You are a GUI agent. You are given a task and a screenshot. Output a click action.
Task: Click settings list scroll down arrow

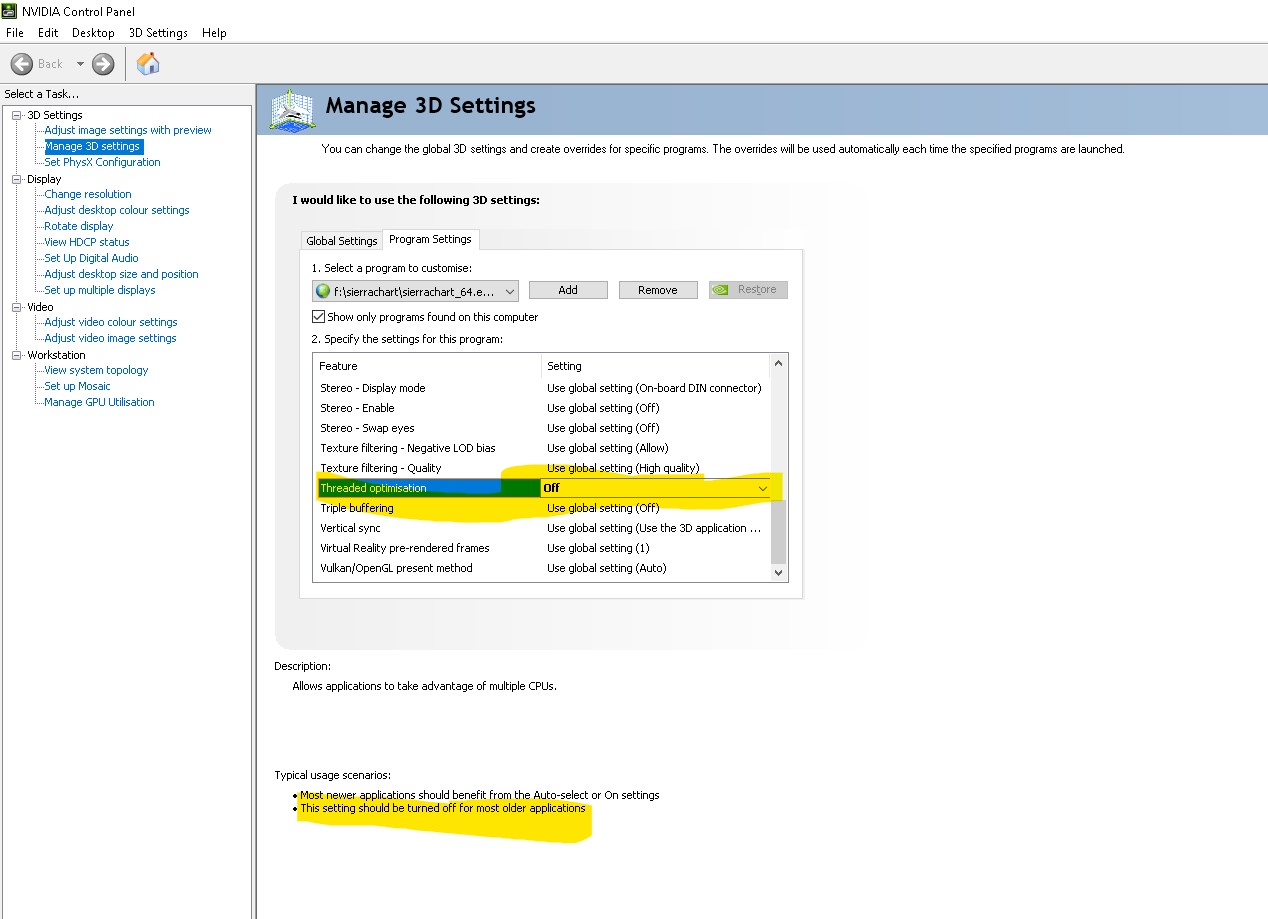[x=779, y=573]
